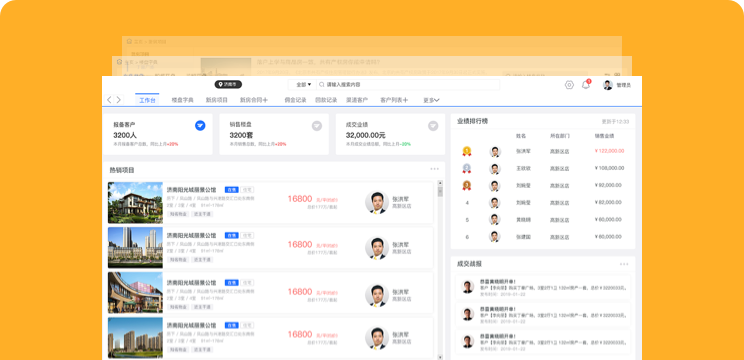This screenshot has width=744, height=360.
Task: Open the 回款记录 tab
Action: coord(326,100)
